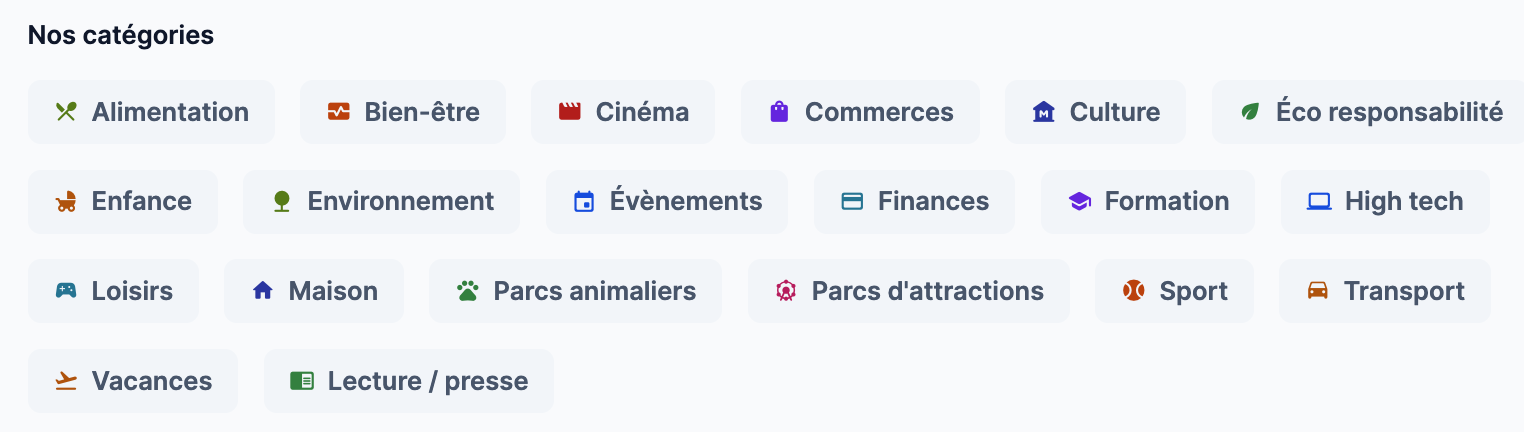Open the Loisirs category
1524x432 pixels.
tap(113, 291)
